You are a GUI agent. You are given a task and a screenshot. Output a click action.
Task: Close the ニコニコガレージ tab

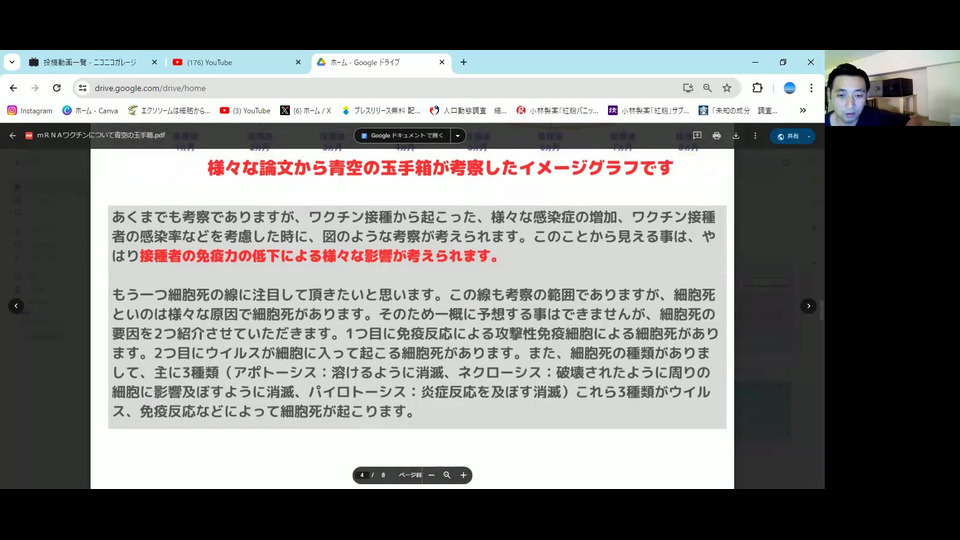click(154, 62)
